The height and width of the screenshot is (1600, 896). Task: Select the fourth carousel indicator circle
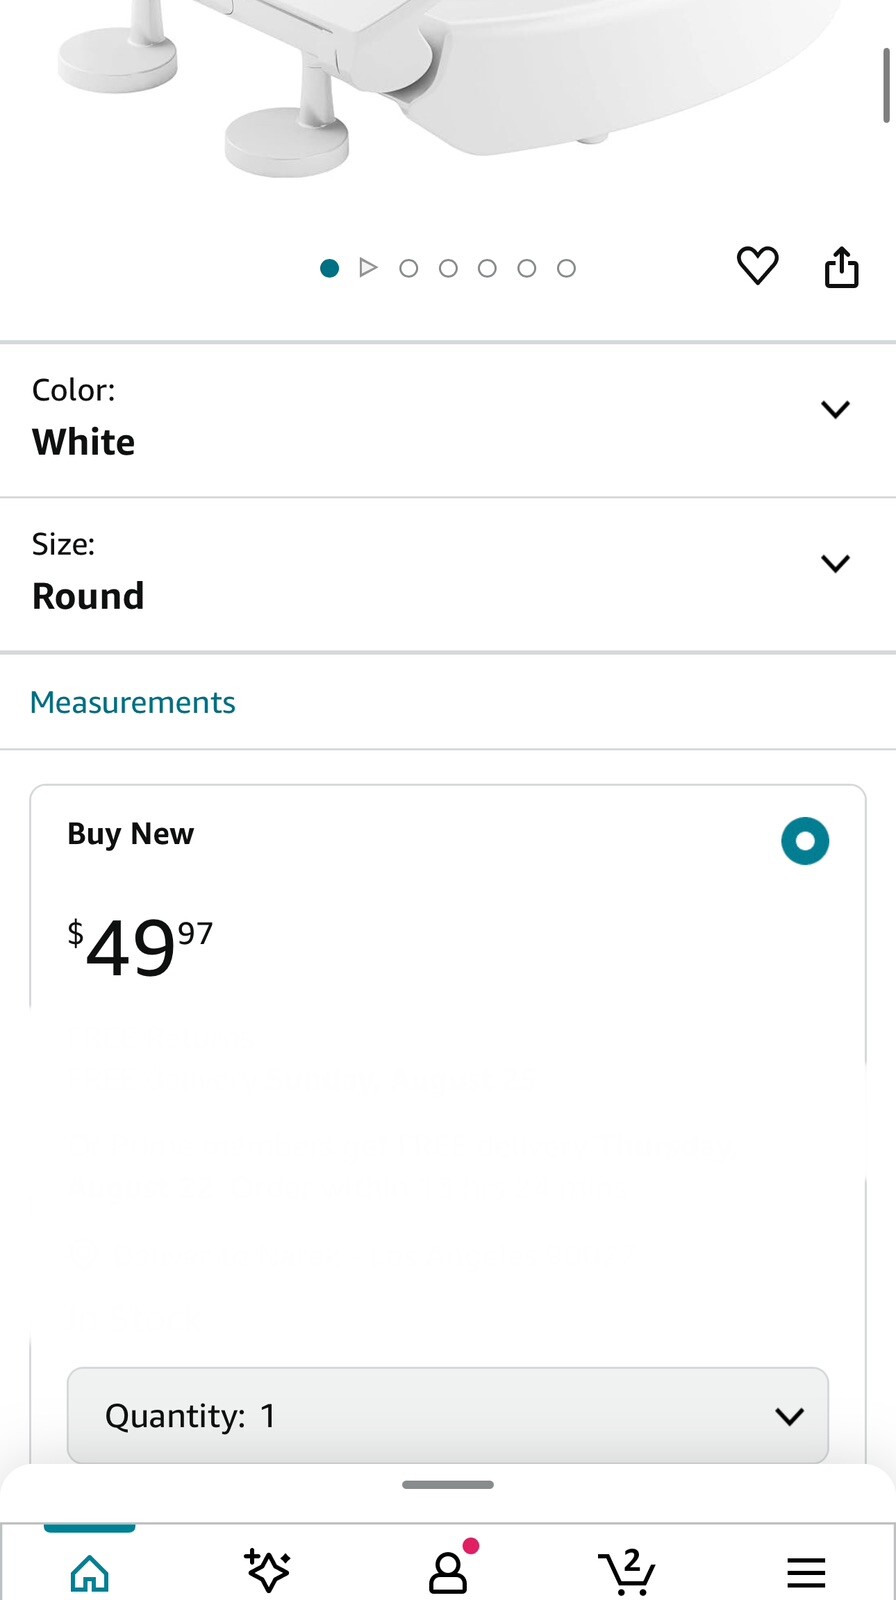coord(487,268)
